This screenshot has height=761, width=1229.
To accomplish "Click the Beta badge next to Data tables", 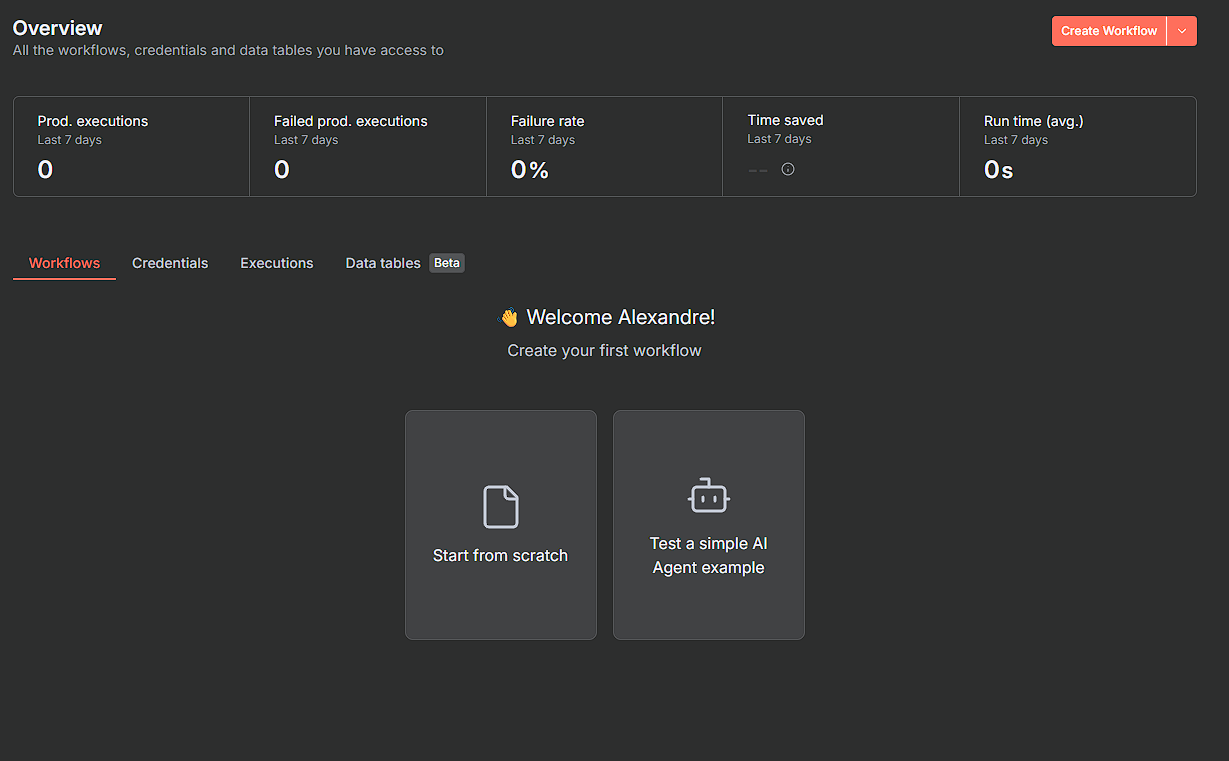I will pos(447,263).
